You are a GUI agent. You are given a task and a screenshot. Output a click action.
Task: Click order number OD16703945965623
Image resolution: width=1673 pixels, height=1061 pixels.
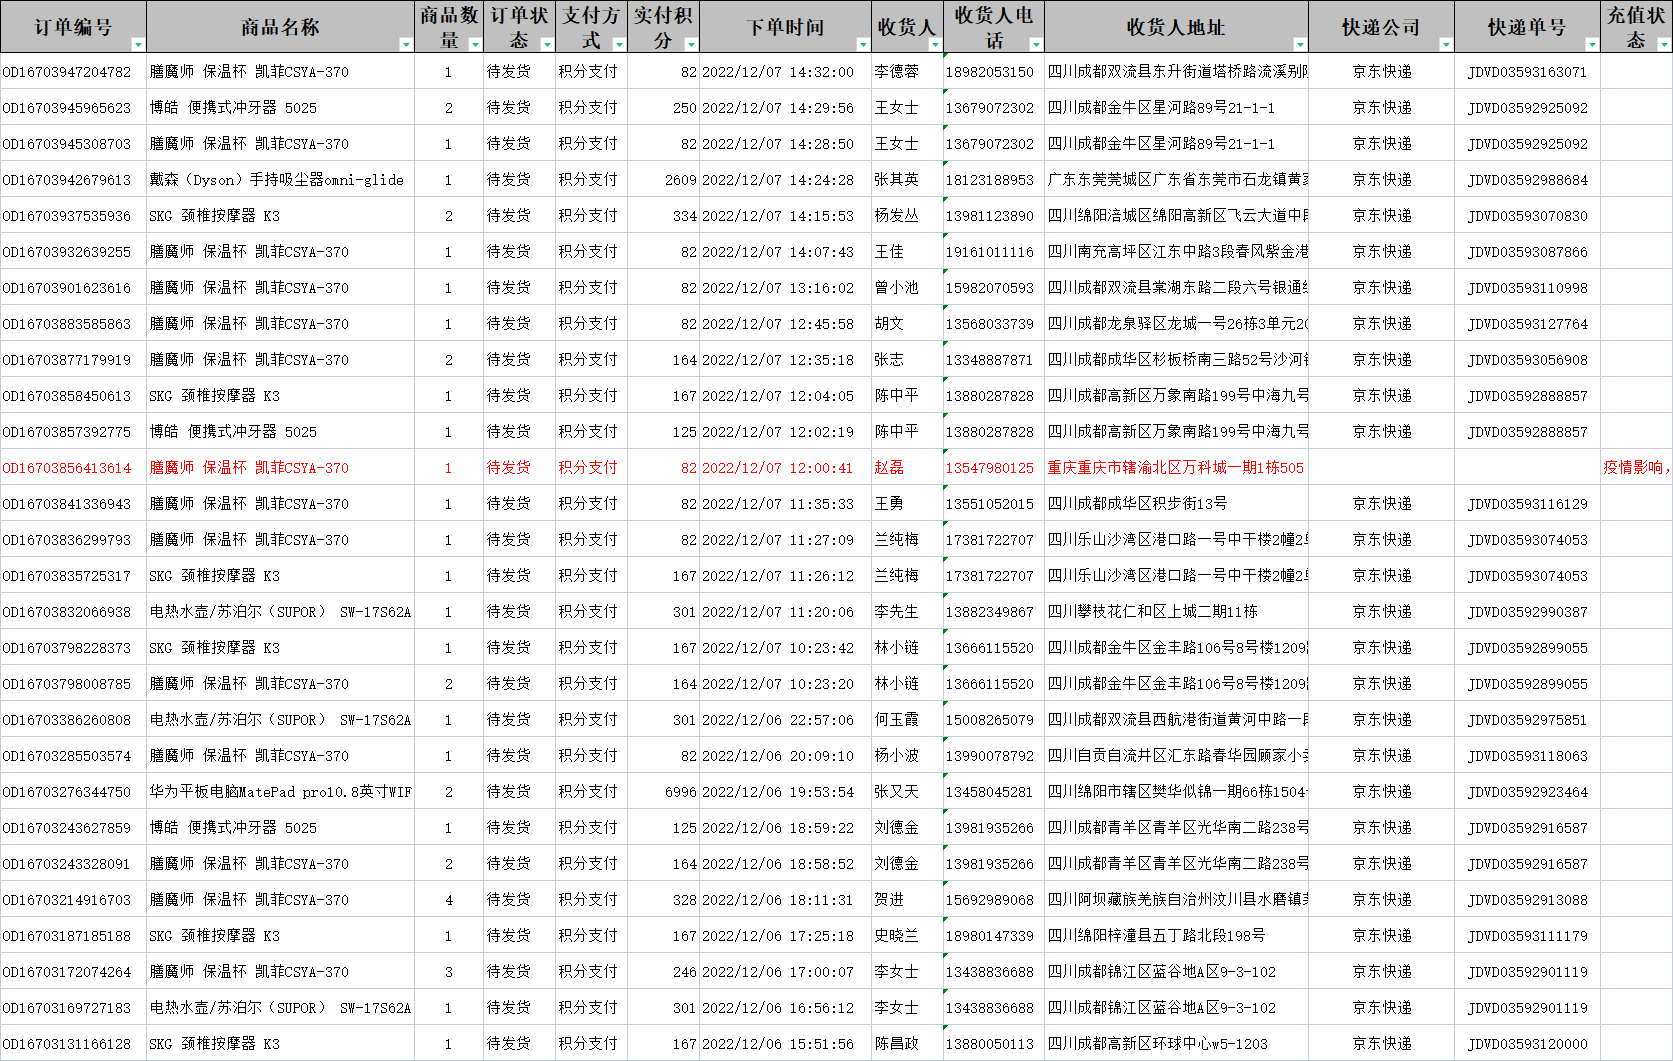(67, 108)
